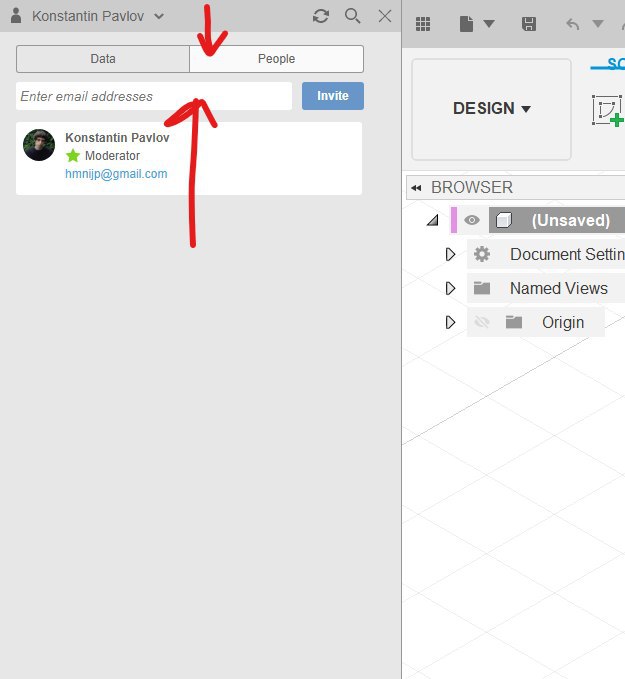Screen dimensions: 625x679
Task: Expand the Named Views node
Action: coord(450,288)
